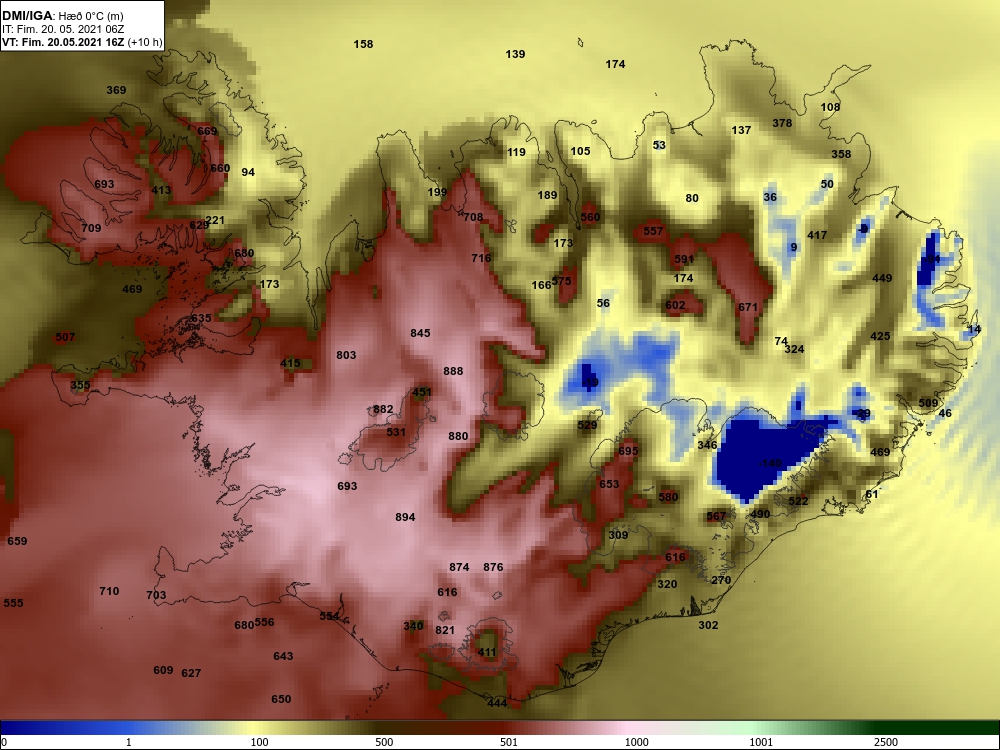Click the 500 label on the color scale
Screen dimensions: 1000x750
tap(384, 742)
